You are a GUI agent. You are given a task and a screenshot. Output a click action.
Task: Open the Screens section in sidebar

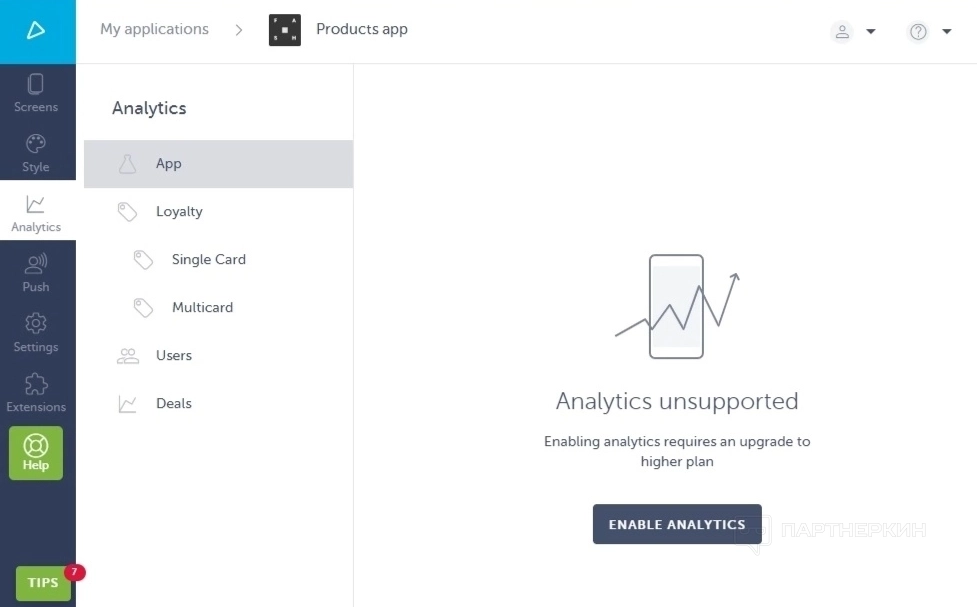36,92
